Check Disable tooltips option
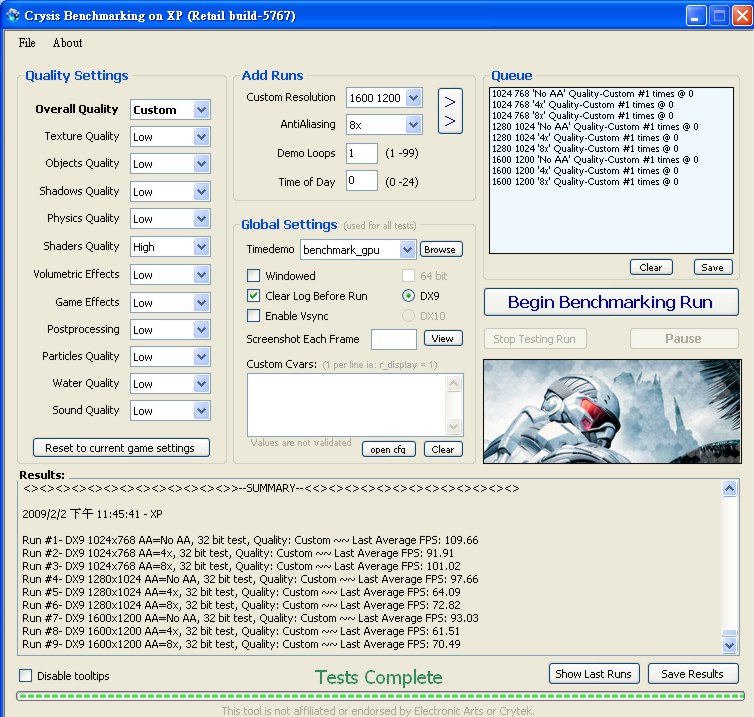The height and width of the screenshot is (717, 754). tap(25, 676)
